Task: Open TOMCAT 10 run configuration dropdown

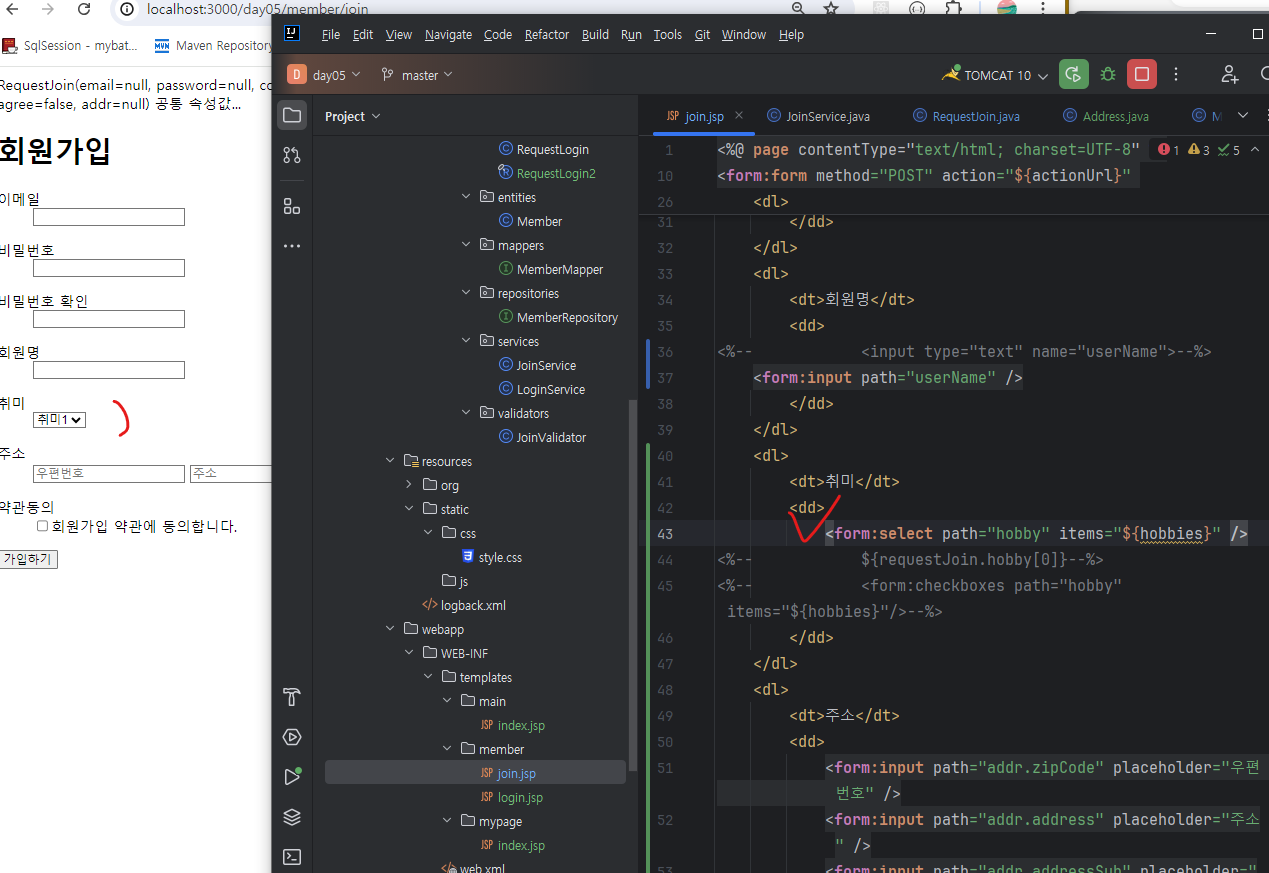Action: click(x=995, y=75)
